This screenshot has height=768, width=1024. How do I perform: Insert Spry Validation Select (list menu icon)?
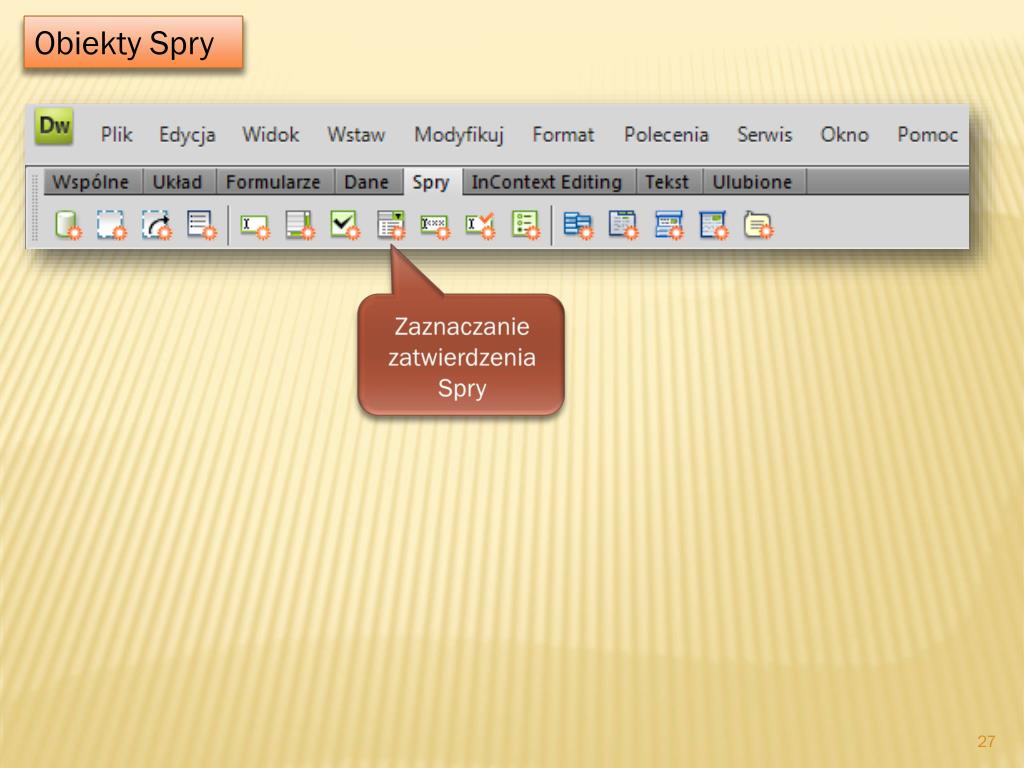coord(391,225)
